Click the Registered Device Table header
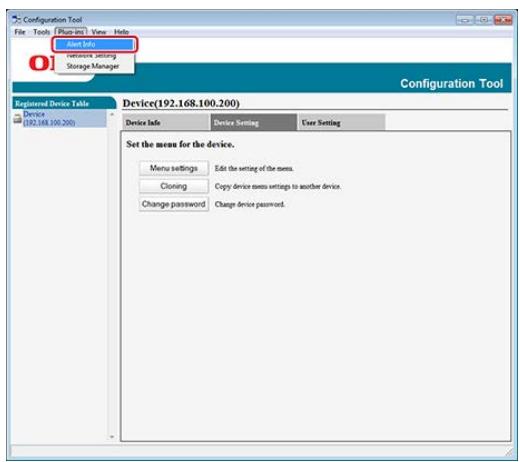Screen dimensions: 520x462 (x=64, y=103)
